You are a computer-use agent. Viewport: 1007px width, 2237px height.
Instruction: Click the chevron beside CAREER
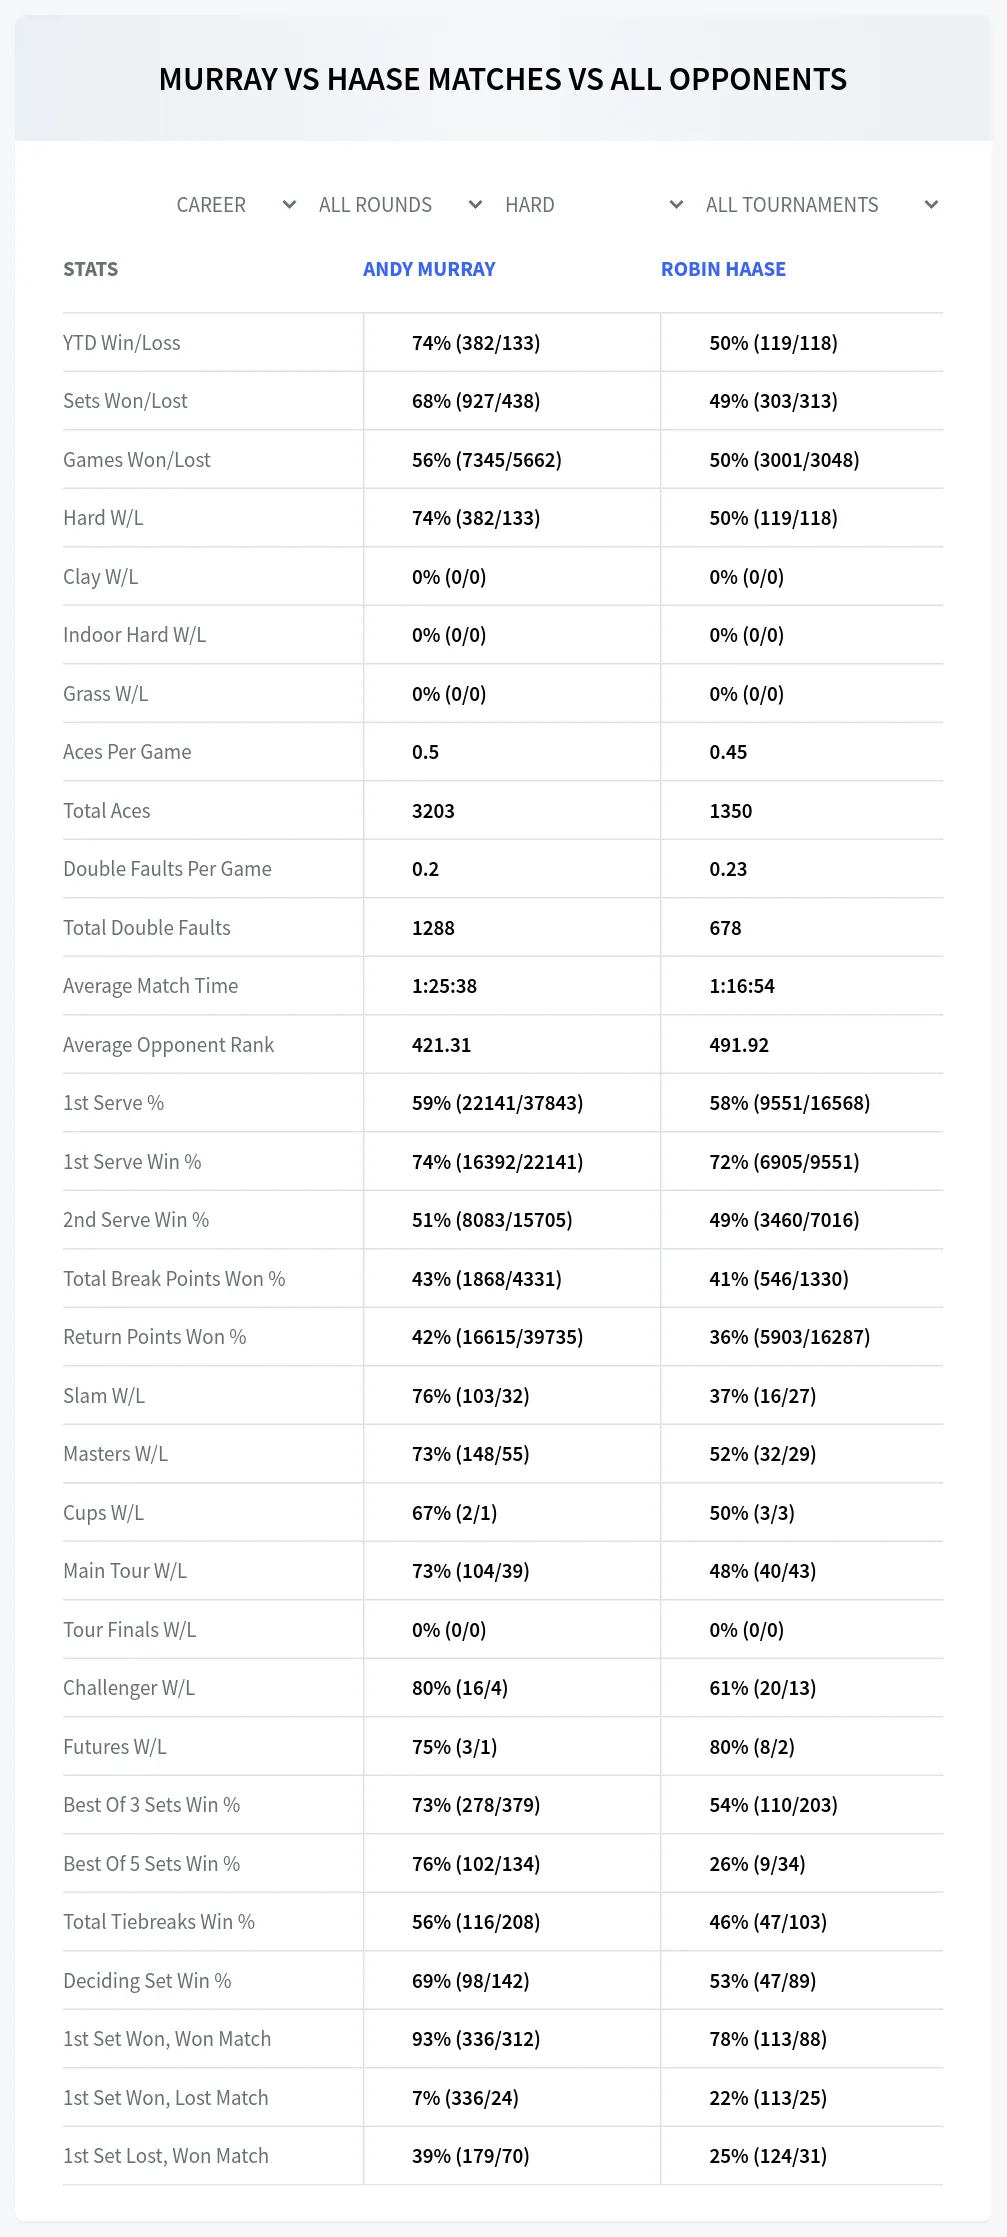pyautogui.click(x=289, y=205)
